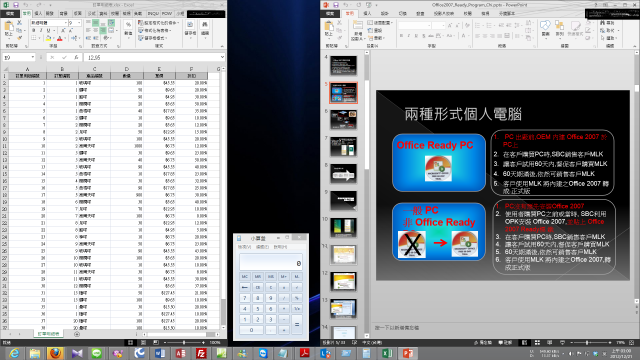Click the PowerPoint Shapes gallery icon
640x360 pixels.
545,26
